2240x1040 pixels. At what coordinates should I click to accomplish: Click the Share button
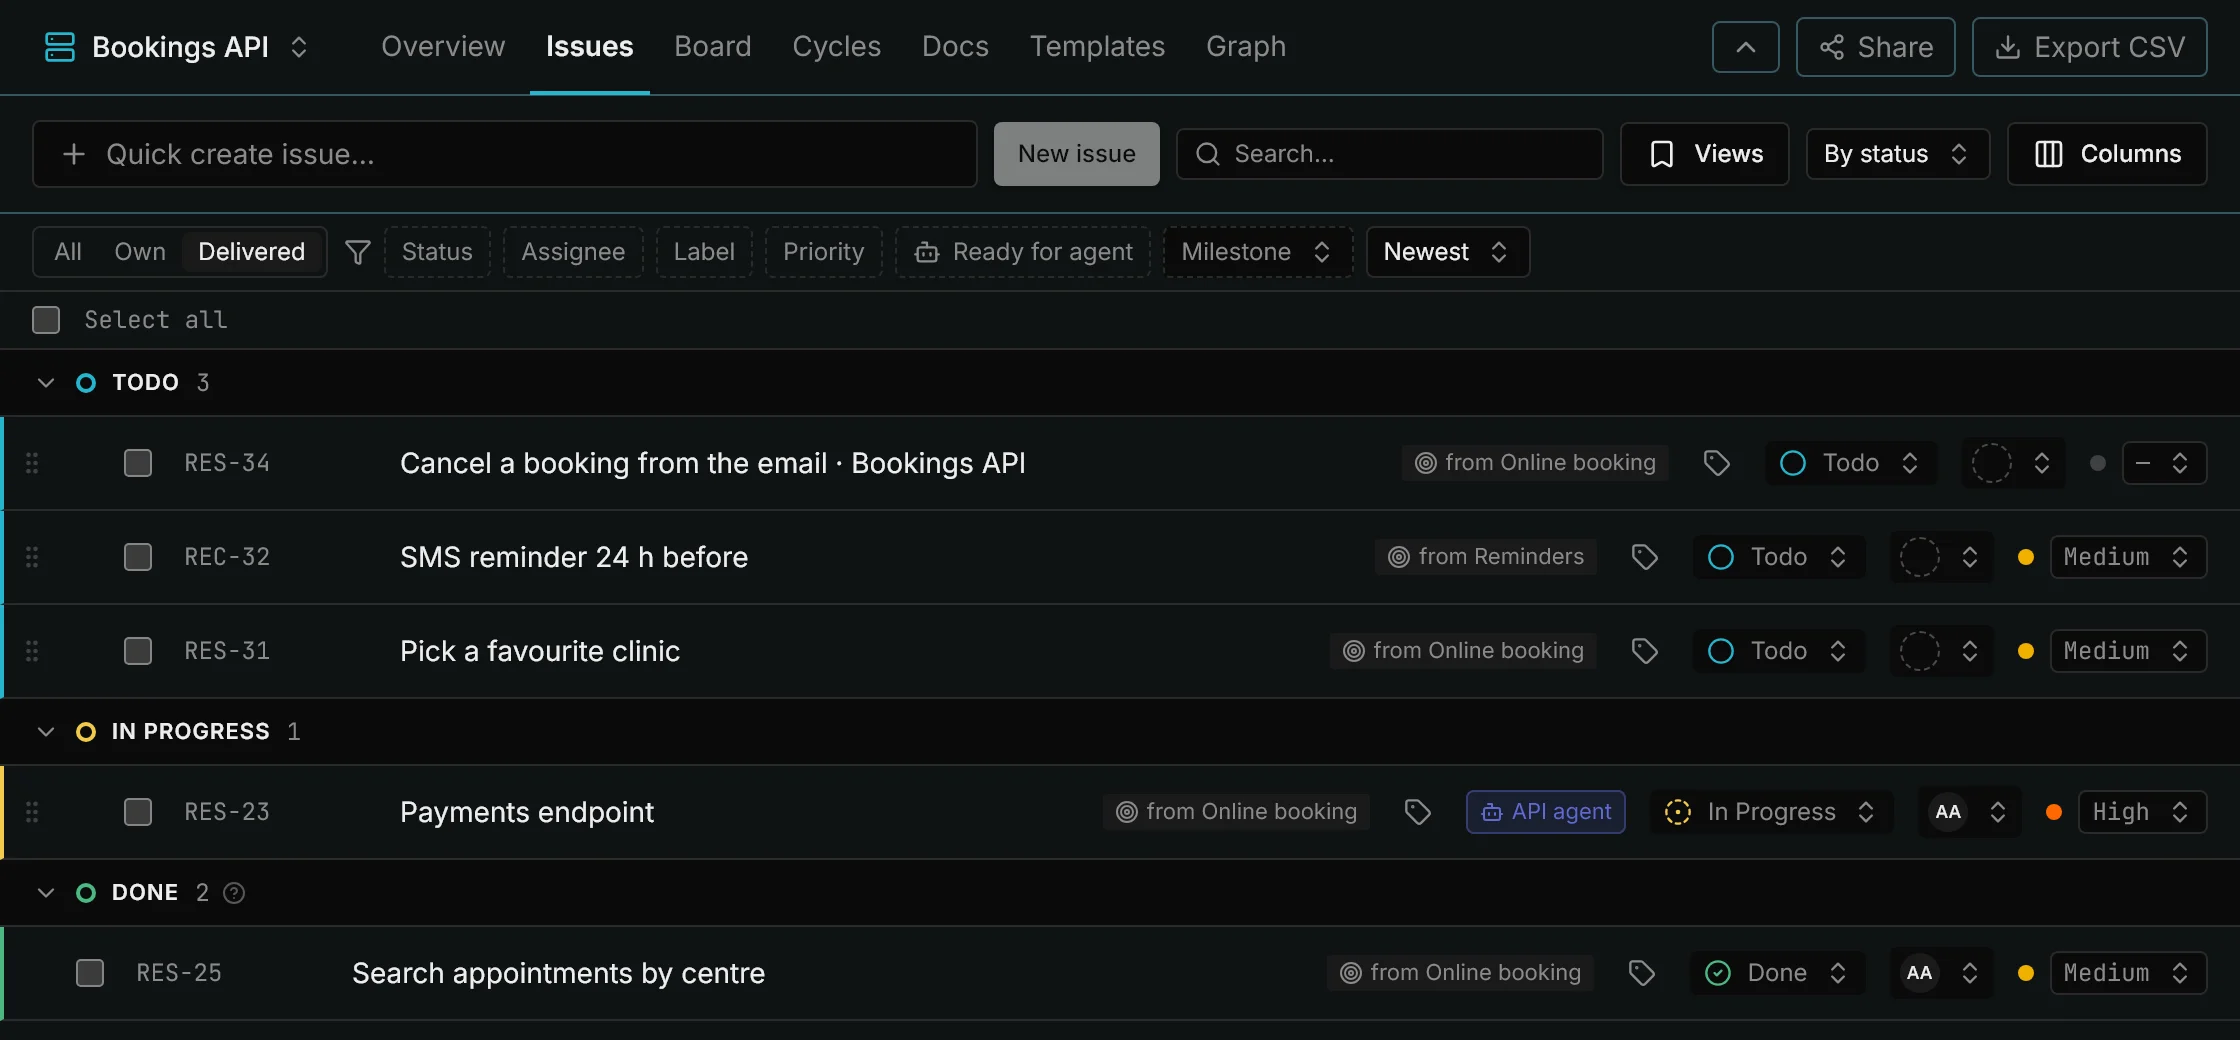click(x=1875, y=47)
